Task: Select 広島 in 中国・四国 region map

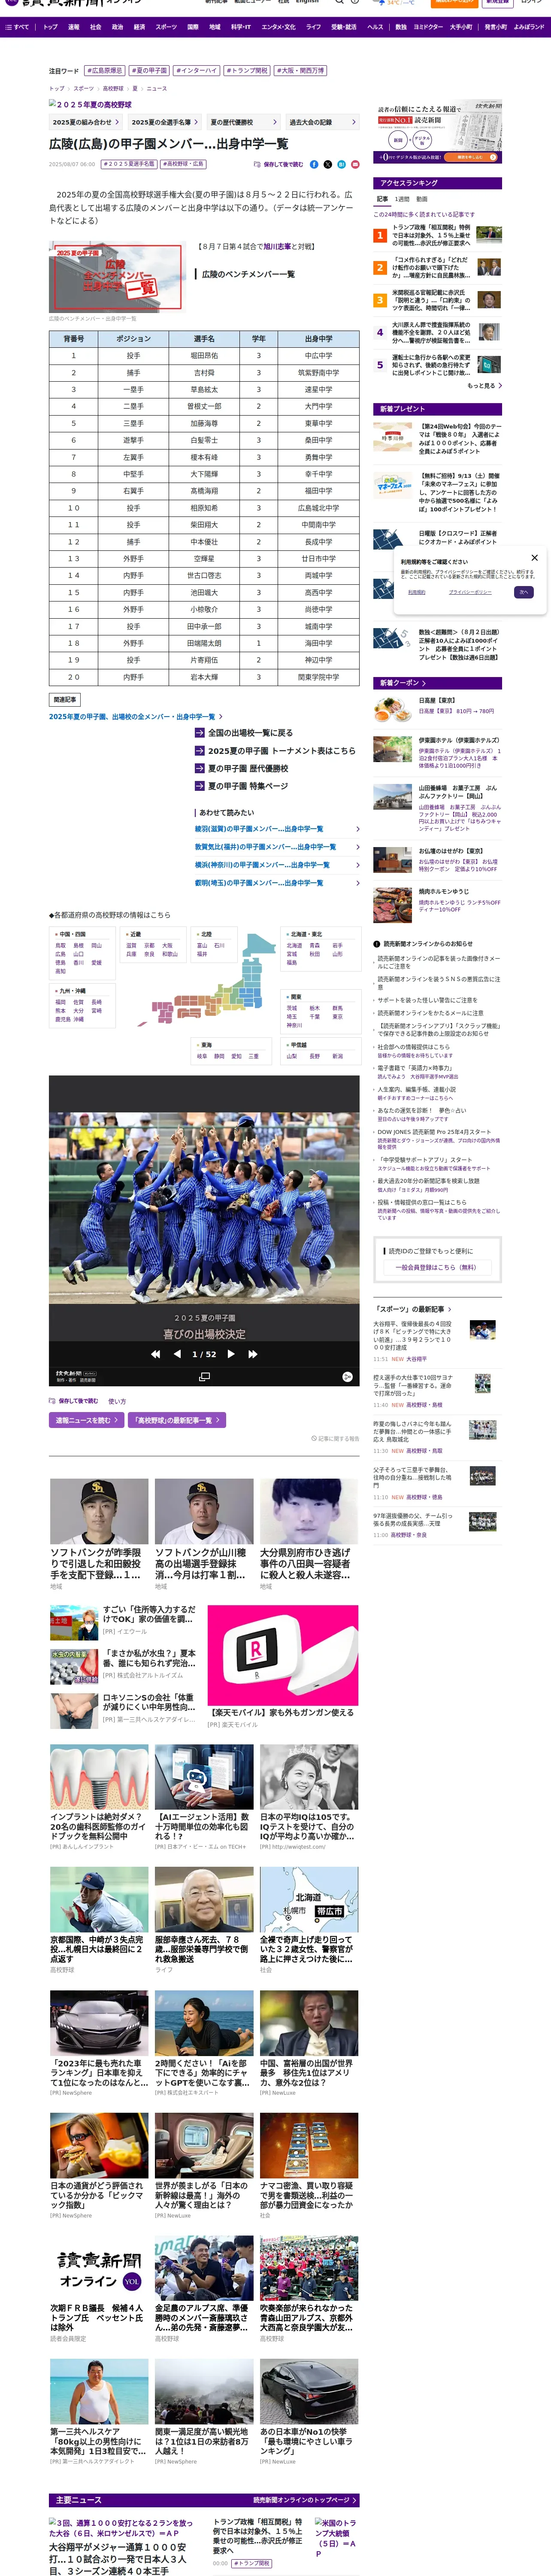Action: (x=60, y=954)
